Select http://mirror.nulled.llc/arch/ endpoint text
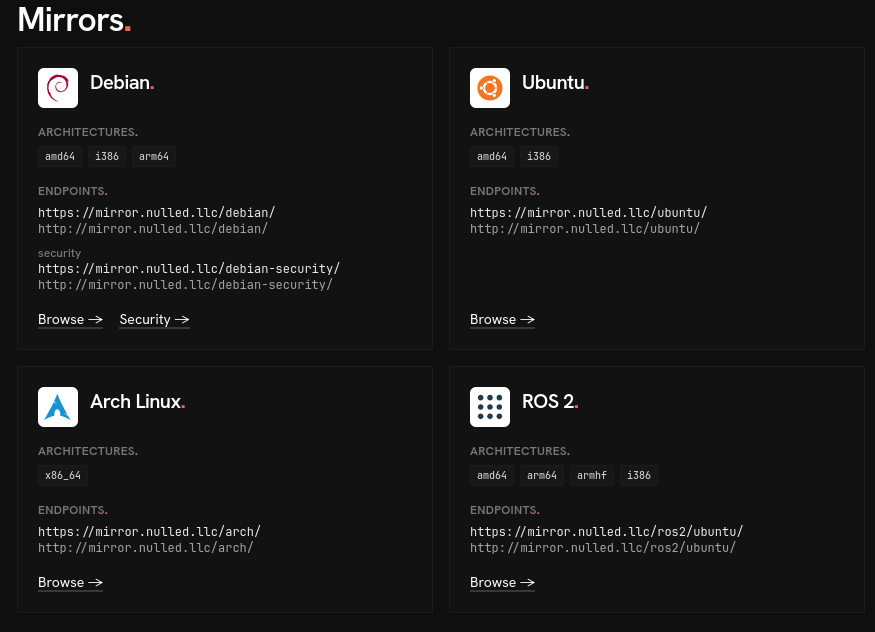Screen dimensions: 875x632 pos(146,548)
